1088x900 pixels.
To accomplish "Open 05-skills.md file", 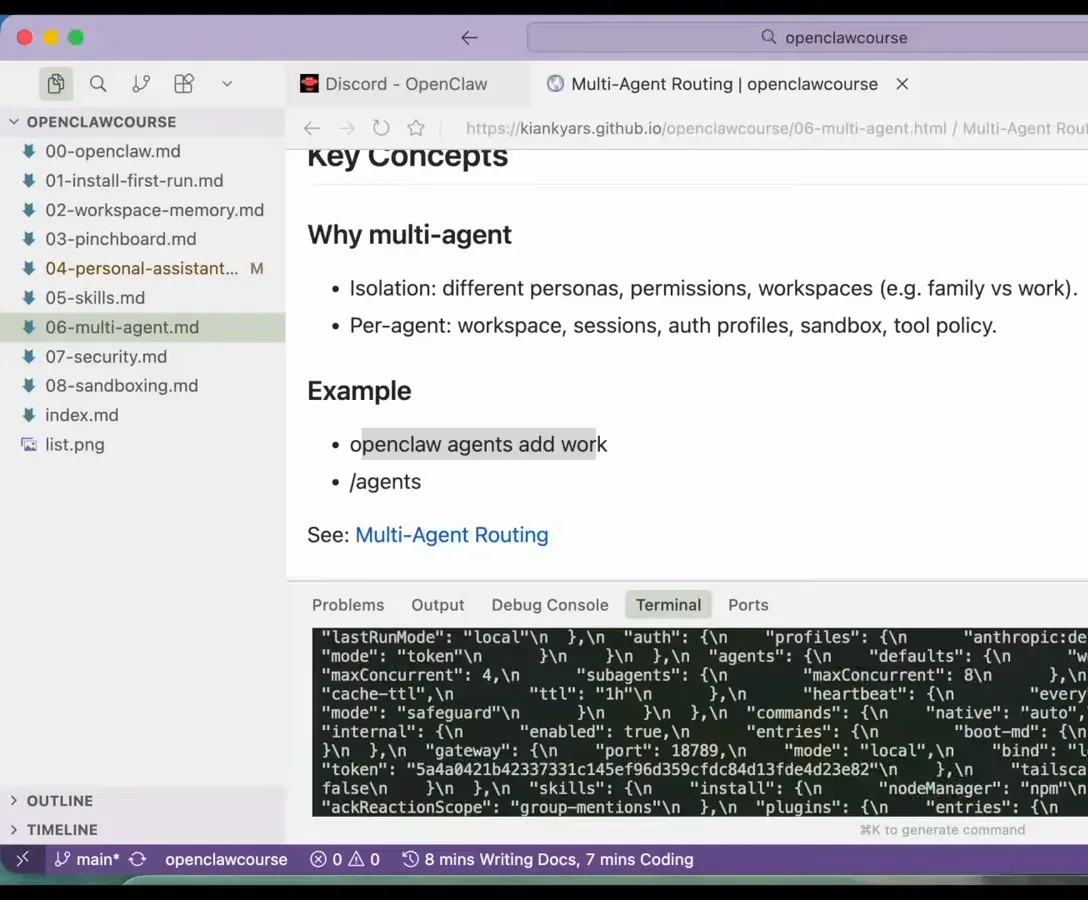I will coord(143,298).
